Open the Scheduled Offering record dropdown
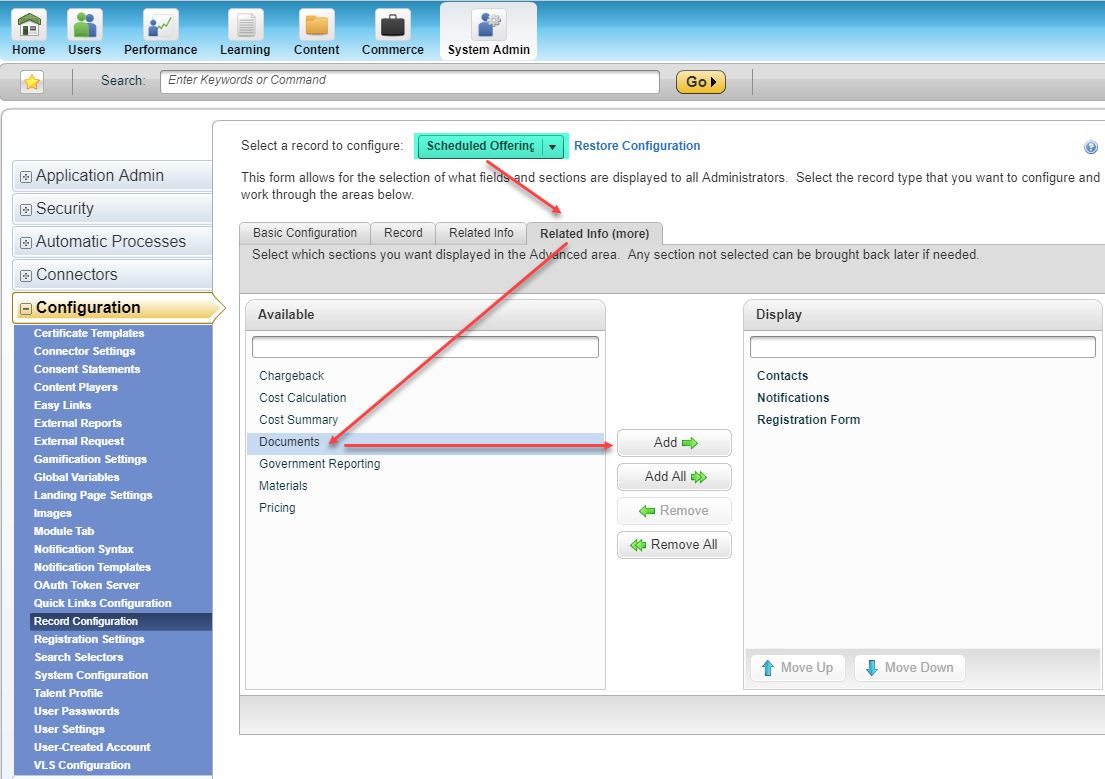The image size is (1105, 779). click(491, 146)
